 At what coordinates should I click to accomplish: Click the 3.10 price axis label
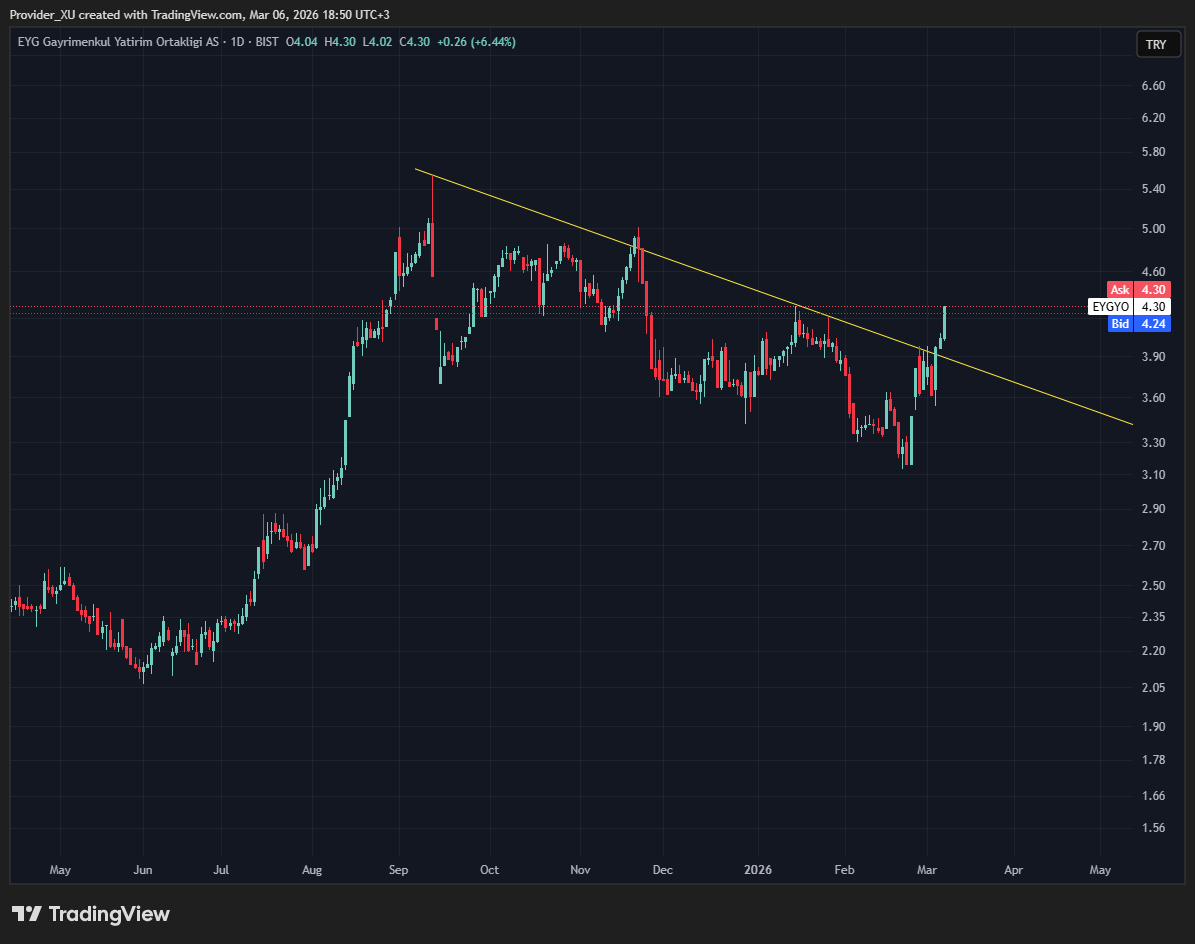coord(1153,475)
